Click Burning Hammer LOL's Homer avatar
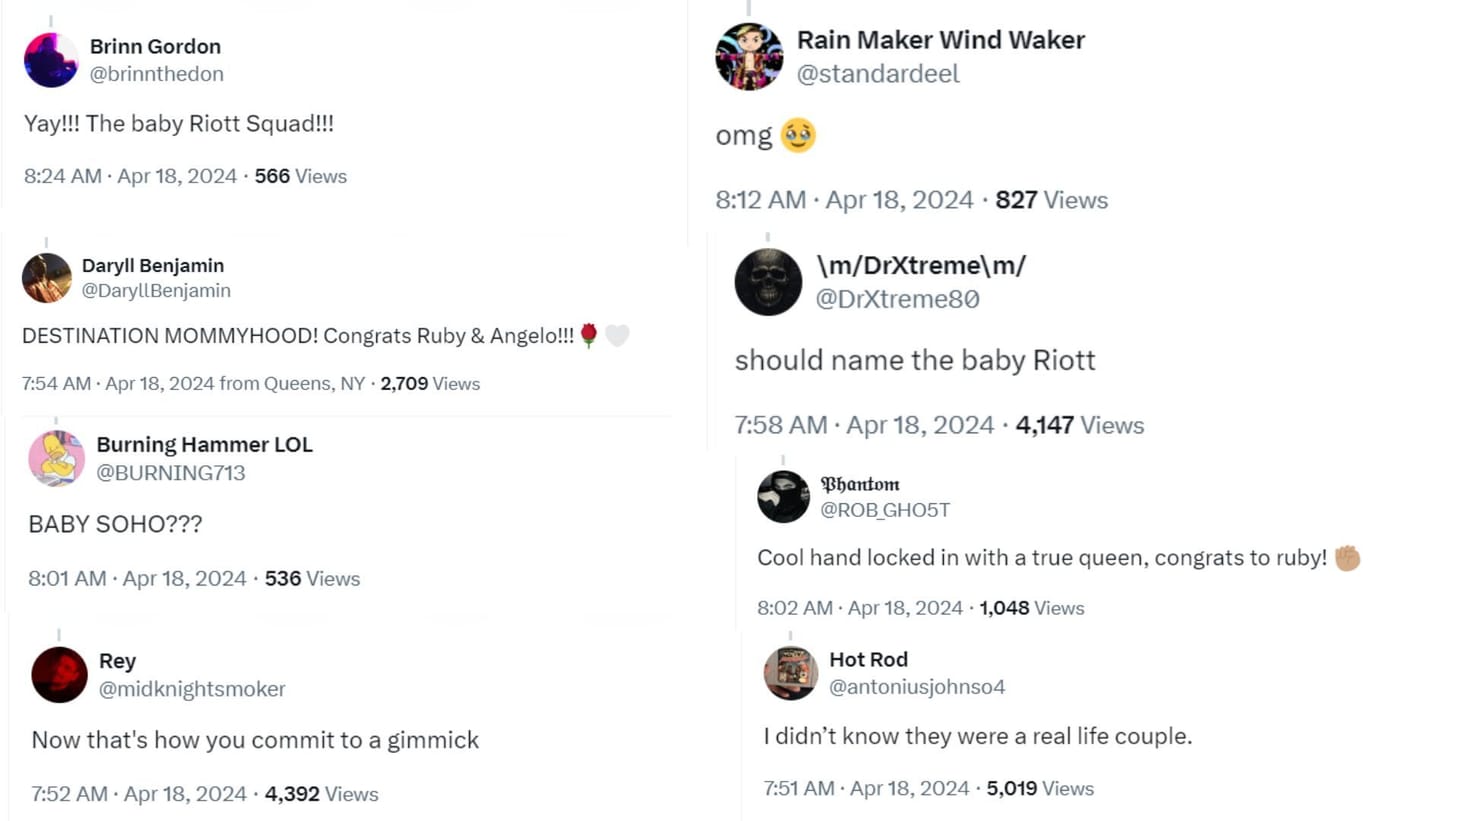The width and height of the screenshot is (1460, 821). [x=56, y=458]
